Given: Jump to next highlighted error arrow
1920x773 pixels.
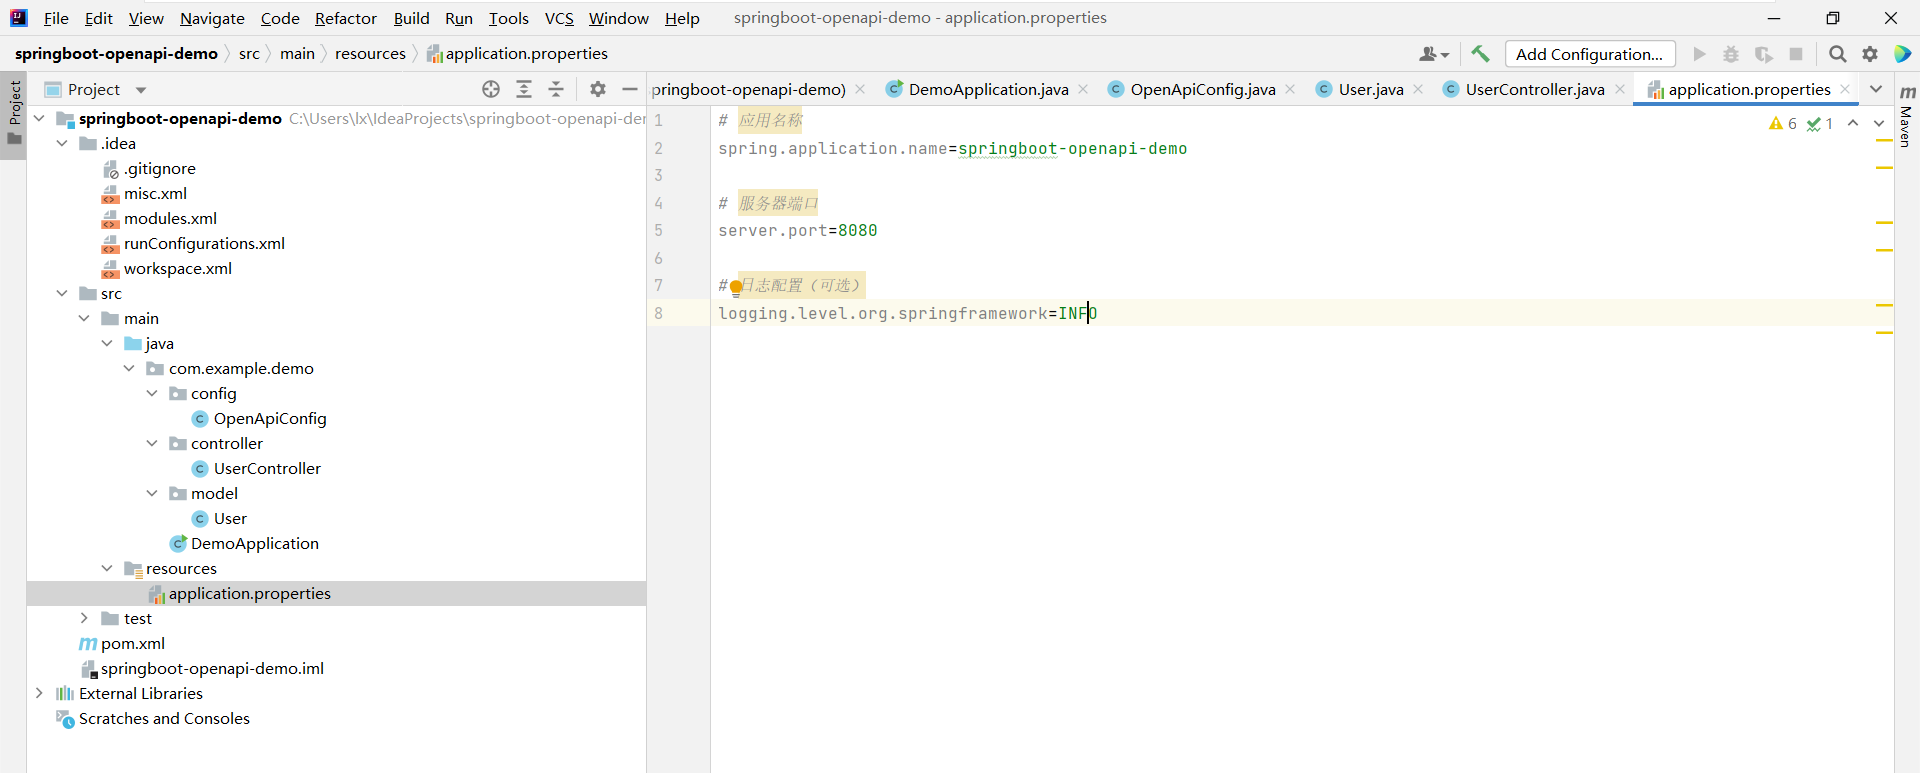Looking at the screenshot, I should 1879,123.
